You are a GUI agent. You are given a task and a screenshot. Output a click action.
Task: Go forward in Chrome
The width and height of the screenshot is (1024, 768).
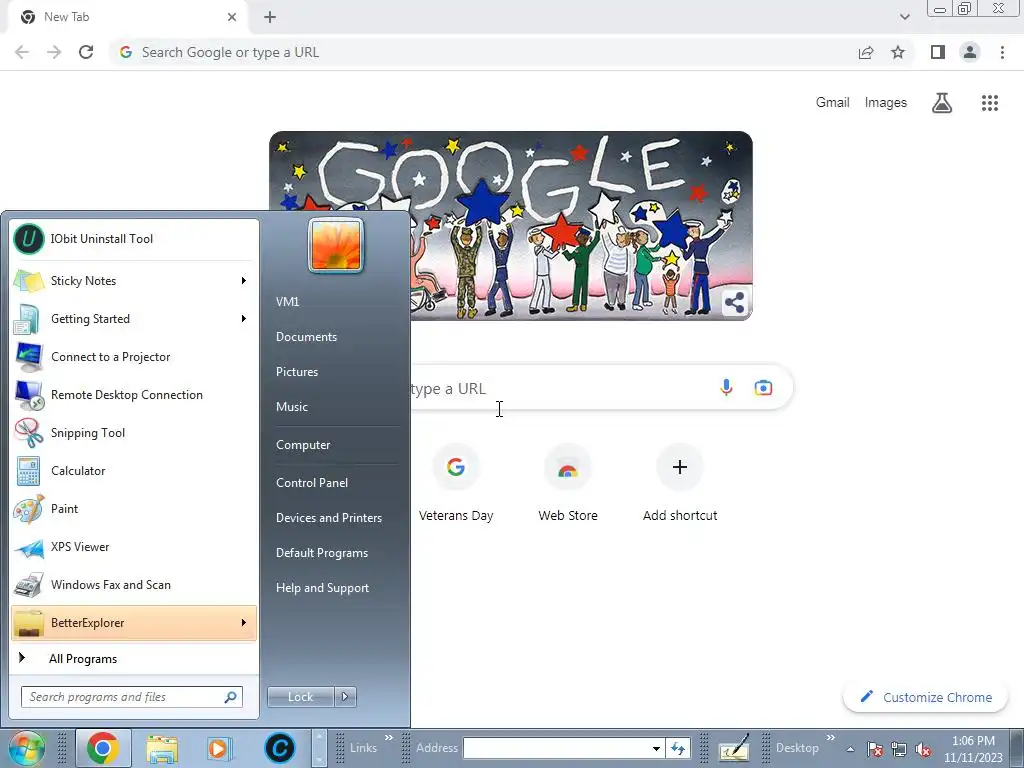(x=54, y=52)
